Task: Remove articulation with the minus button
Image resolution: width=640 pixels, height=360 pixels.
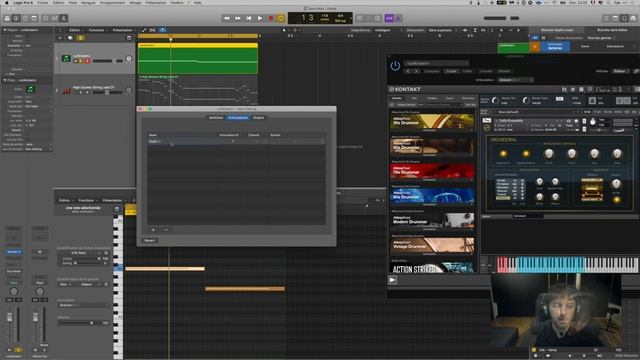Action: pyautogui.click(x=166, y=230)
